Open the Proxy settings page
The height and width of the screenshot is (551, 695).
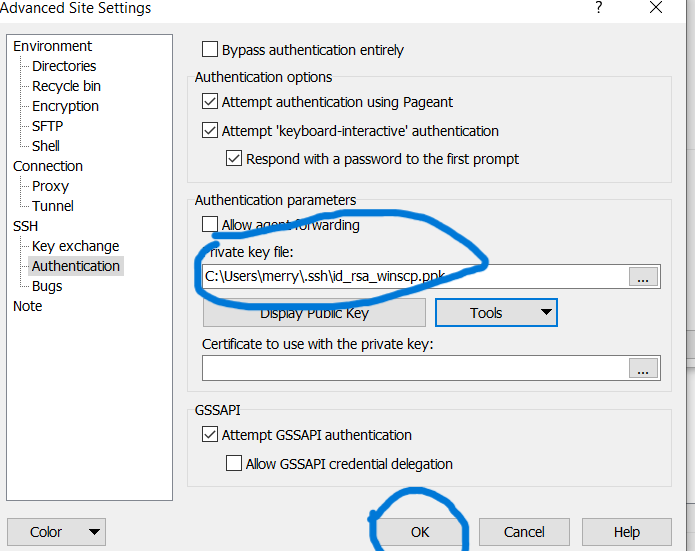click(50, 186)
